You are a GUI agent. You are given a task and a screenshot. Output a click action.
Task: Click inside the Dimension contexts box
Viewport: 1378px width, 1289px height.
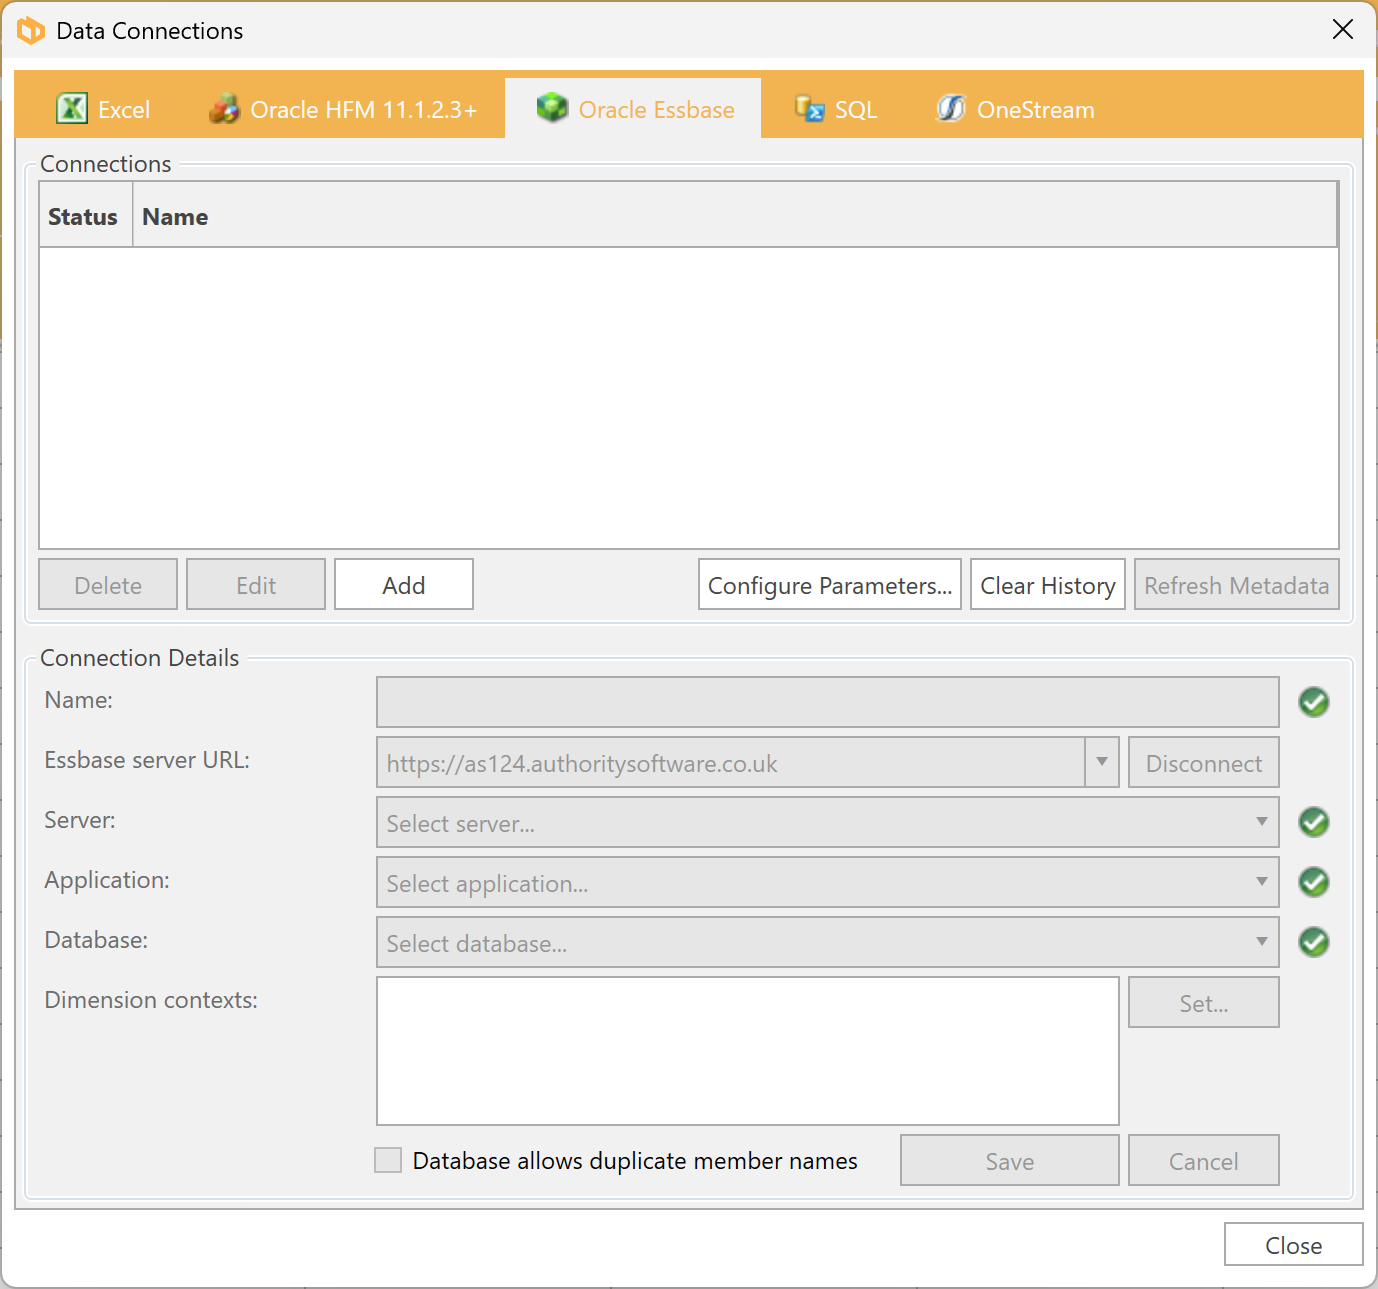[747, 1051]
